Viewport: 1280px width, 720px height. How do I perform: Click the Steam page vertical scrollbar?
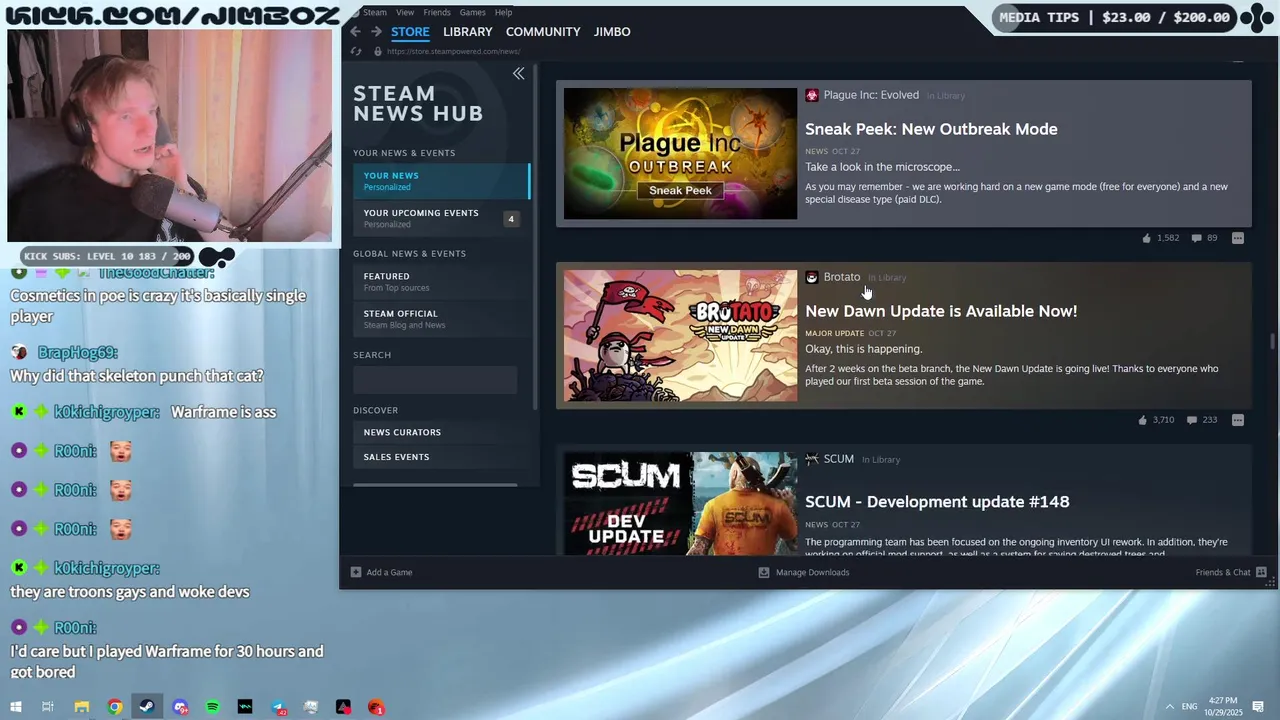coord(1273,341)
